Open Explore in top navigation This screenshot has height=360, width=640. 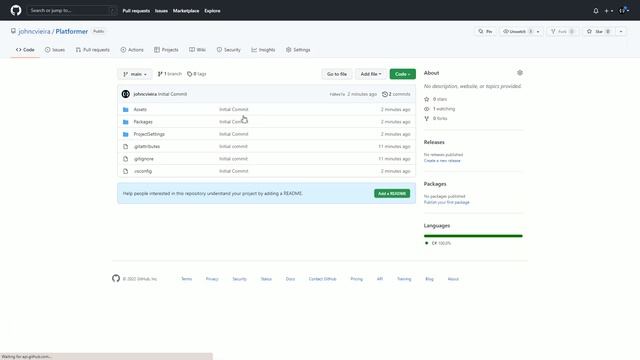[x=212, y=11]
